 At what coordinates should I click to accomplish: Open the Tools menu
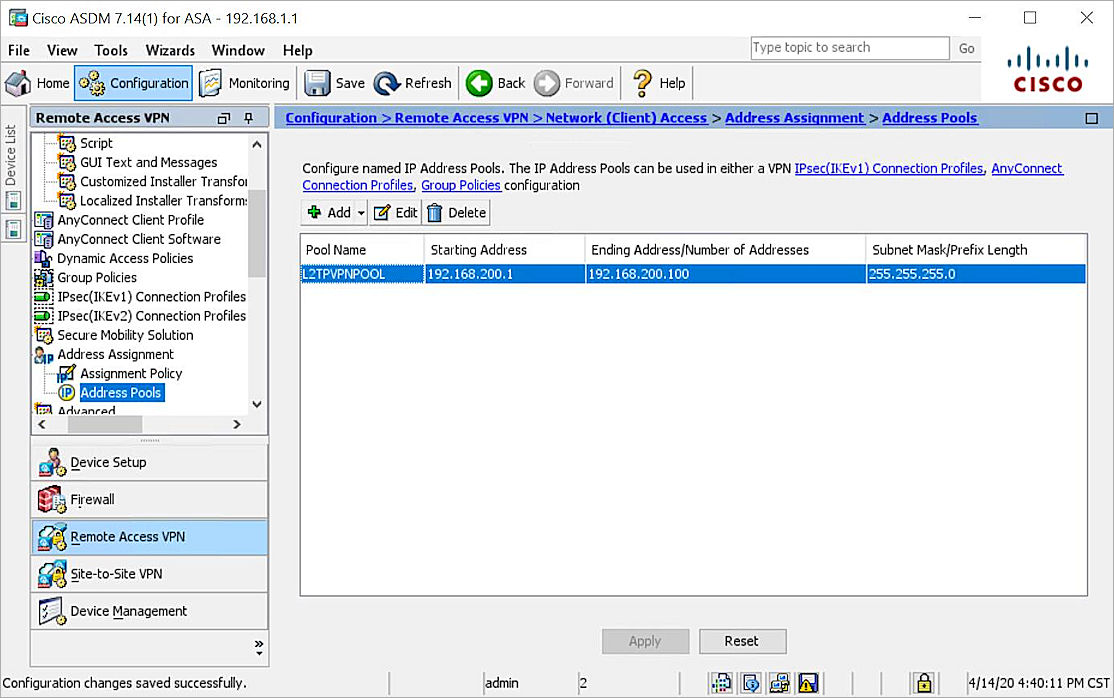pyautogui.click(x=110, y=50)
